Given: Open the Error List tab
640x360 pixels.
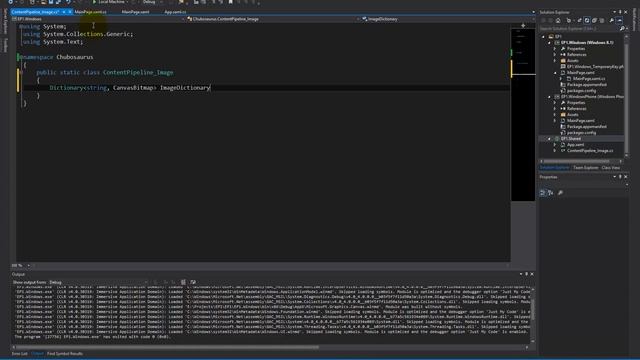Looking at the screenshot, I should [19, 353].
